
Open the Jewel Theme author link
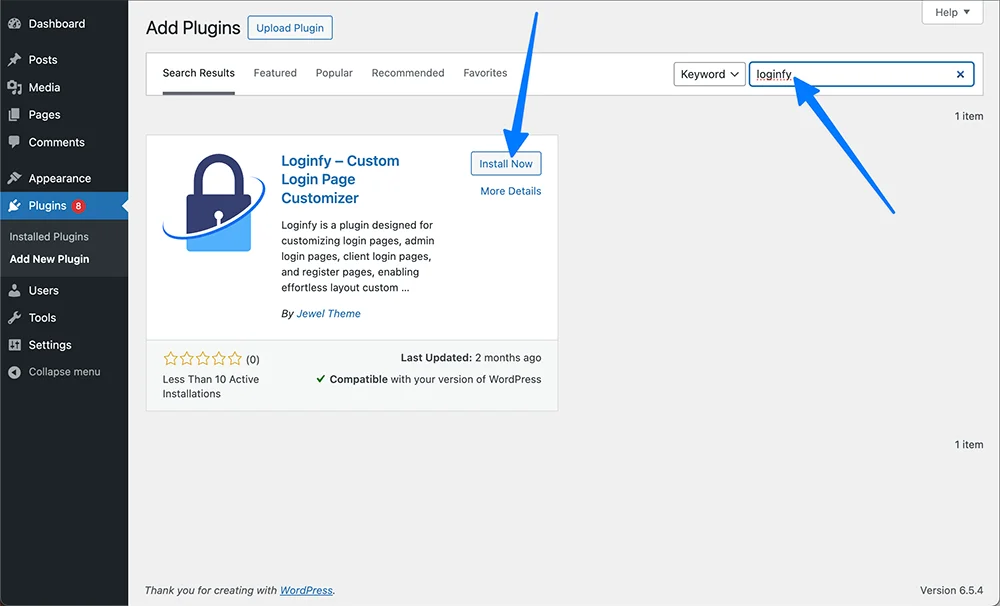(x=328, y=313)
